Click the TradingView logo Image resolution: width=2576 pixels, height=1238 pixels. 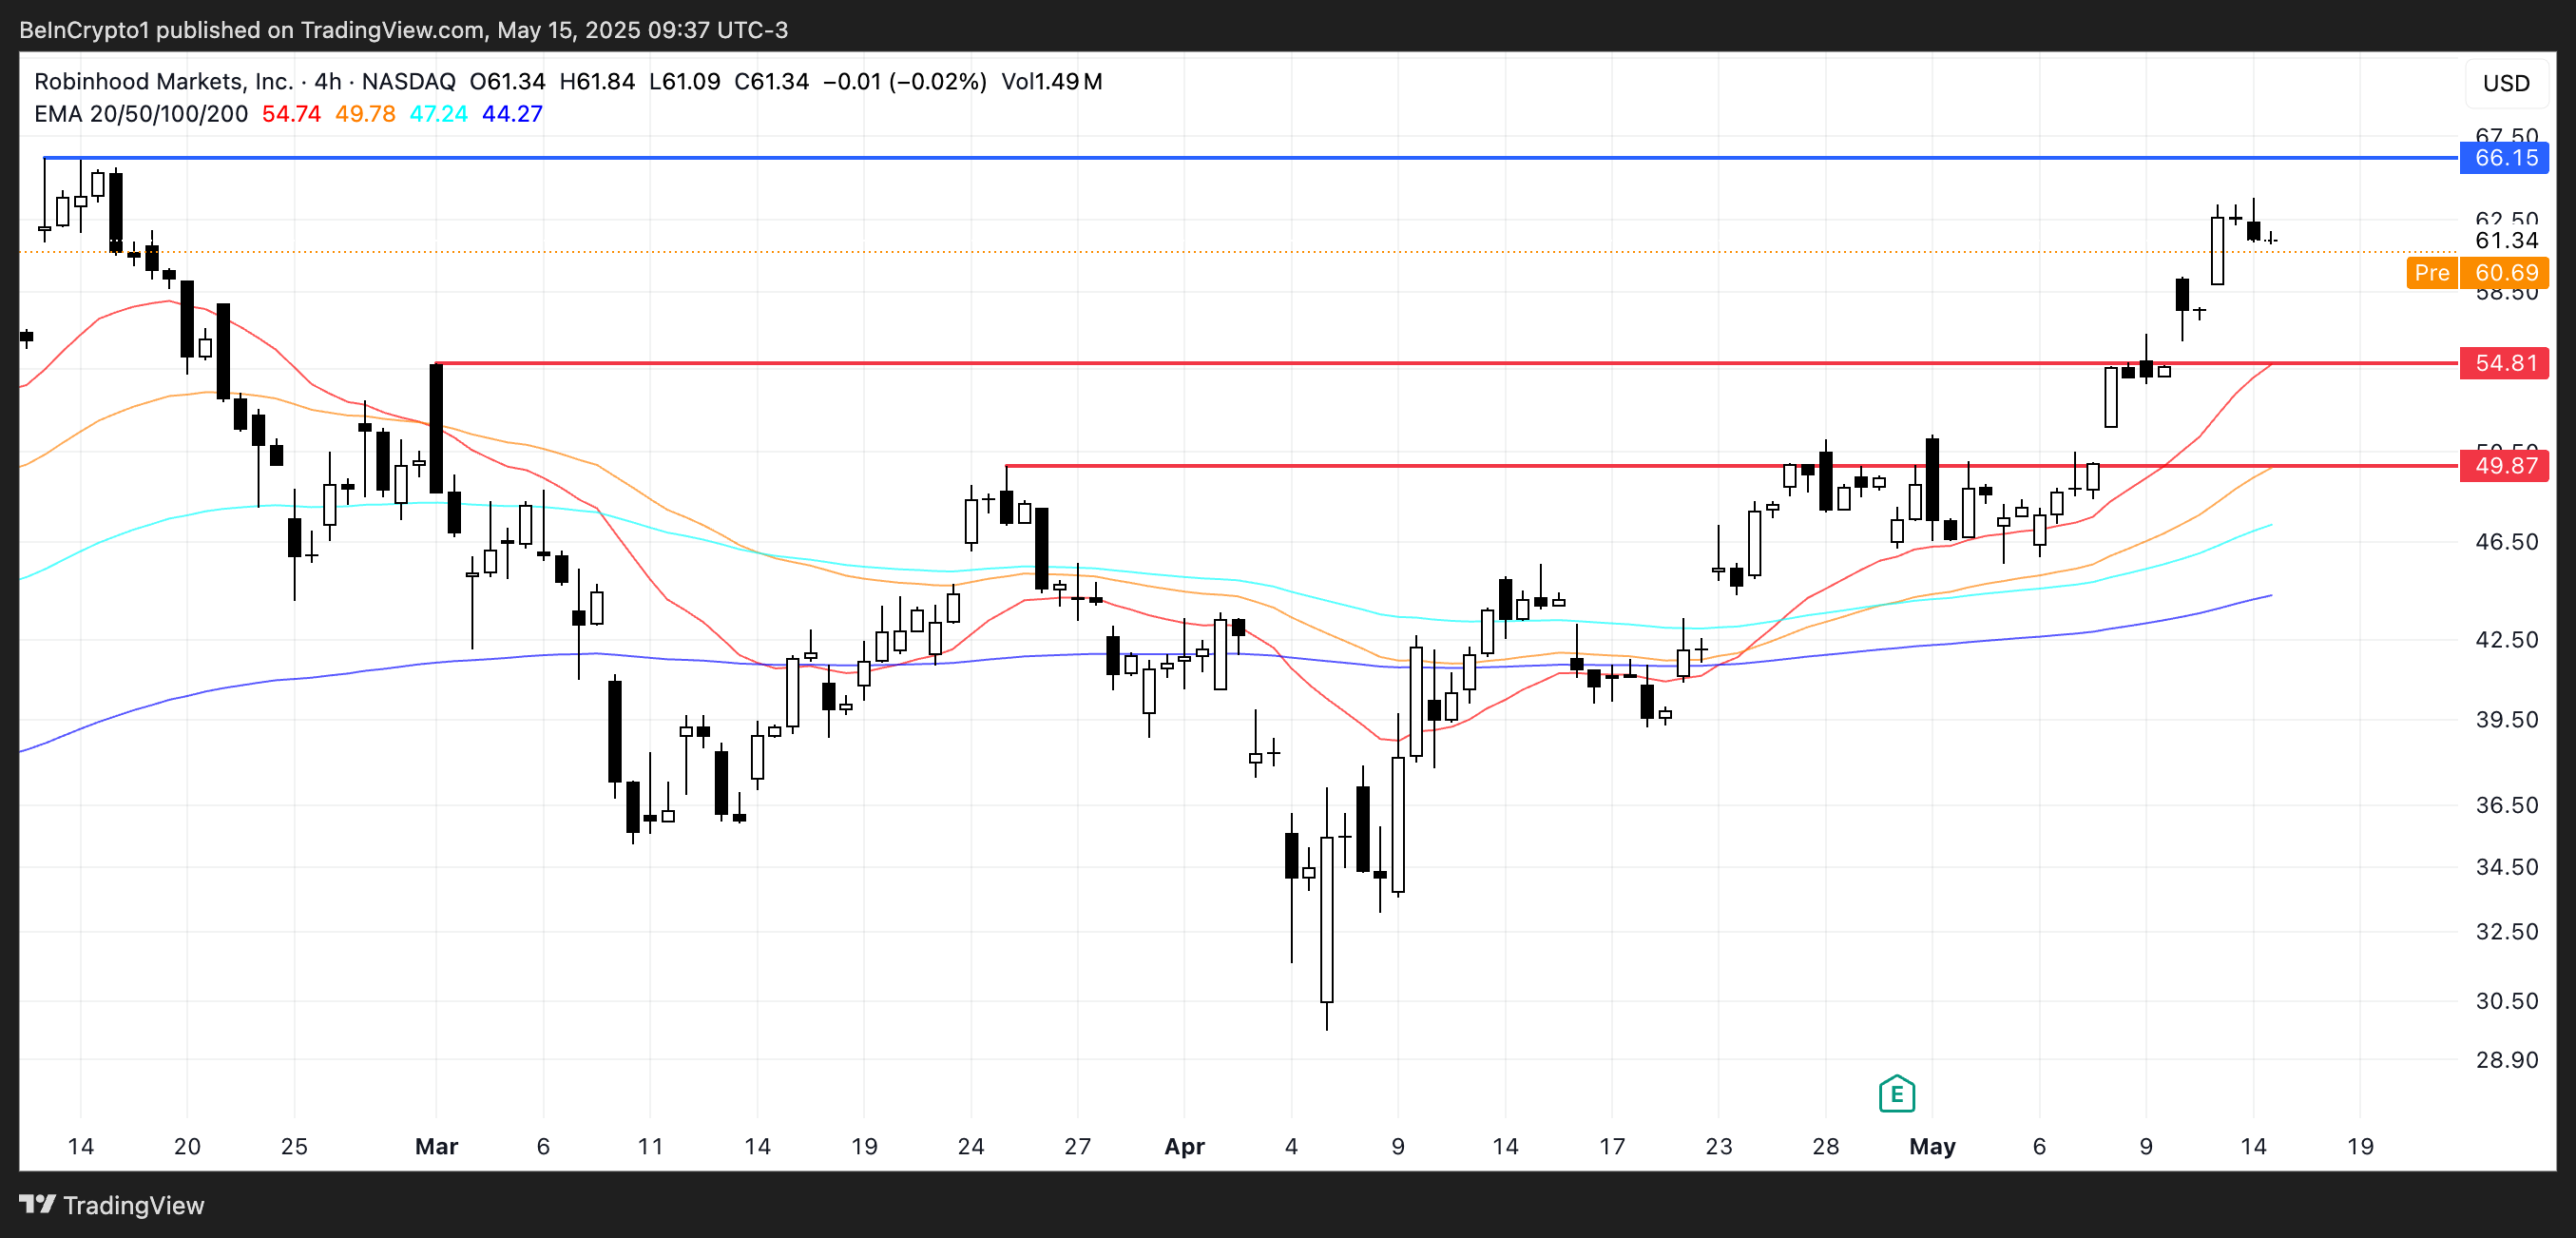pos(111,1205)
